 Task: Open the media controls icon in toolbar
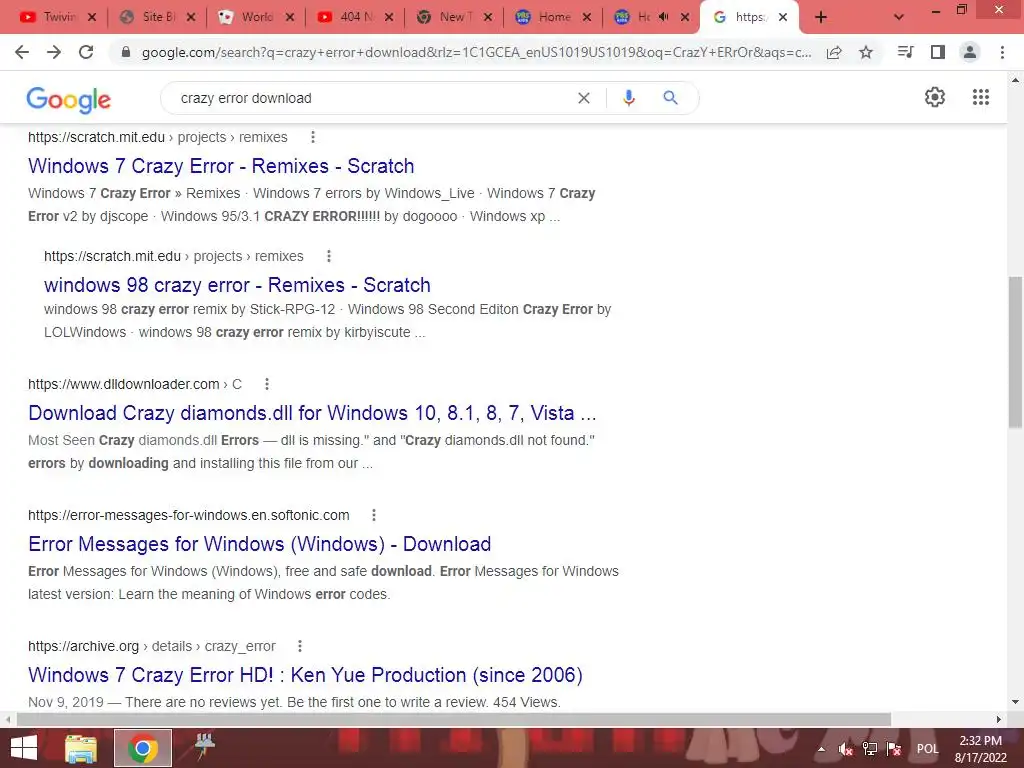[x=905, y=52]
